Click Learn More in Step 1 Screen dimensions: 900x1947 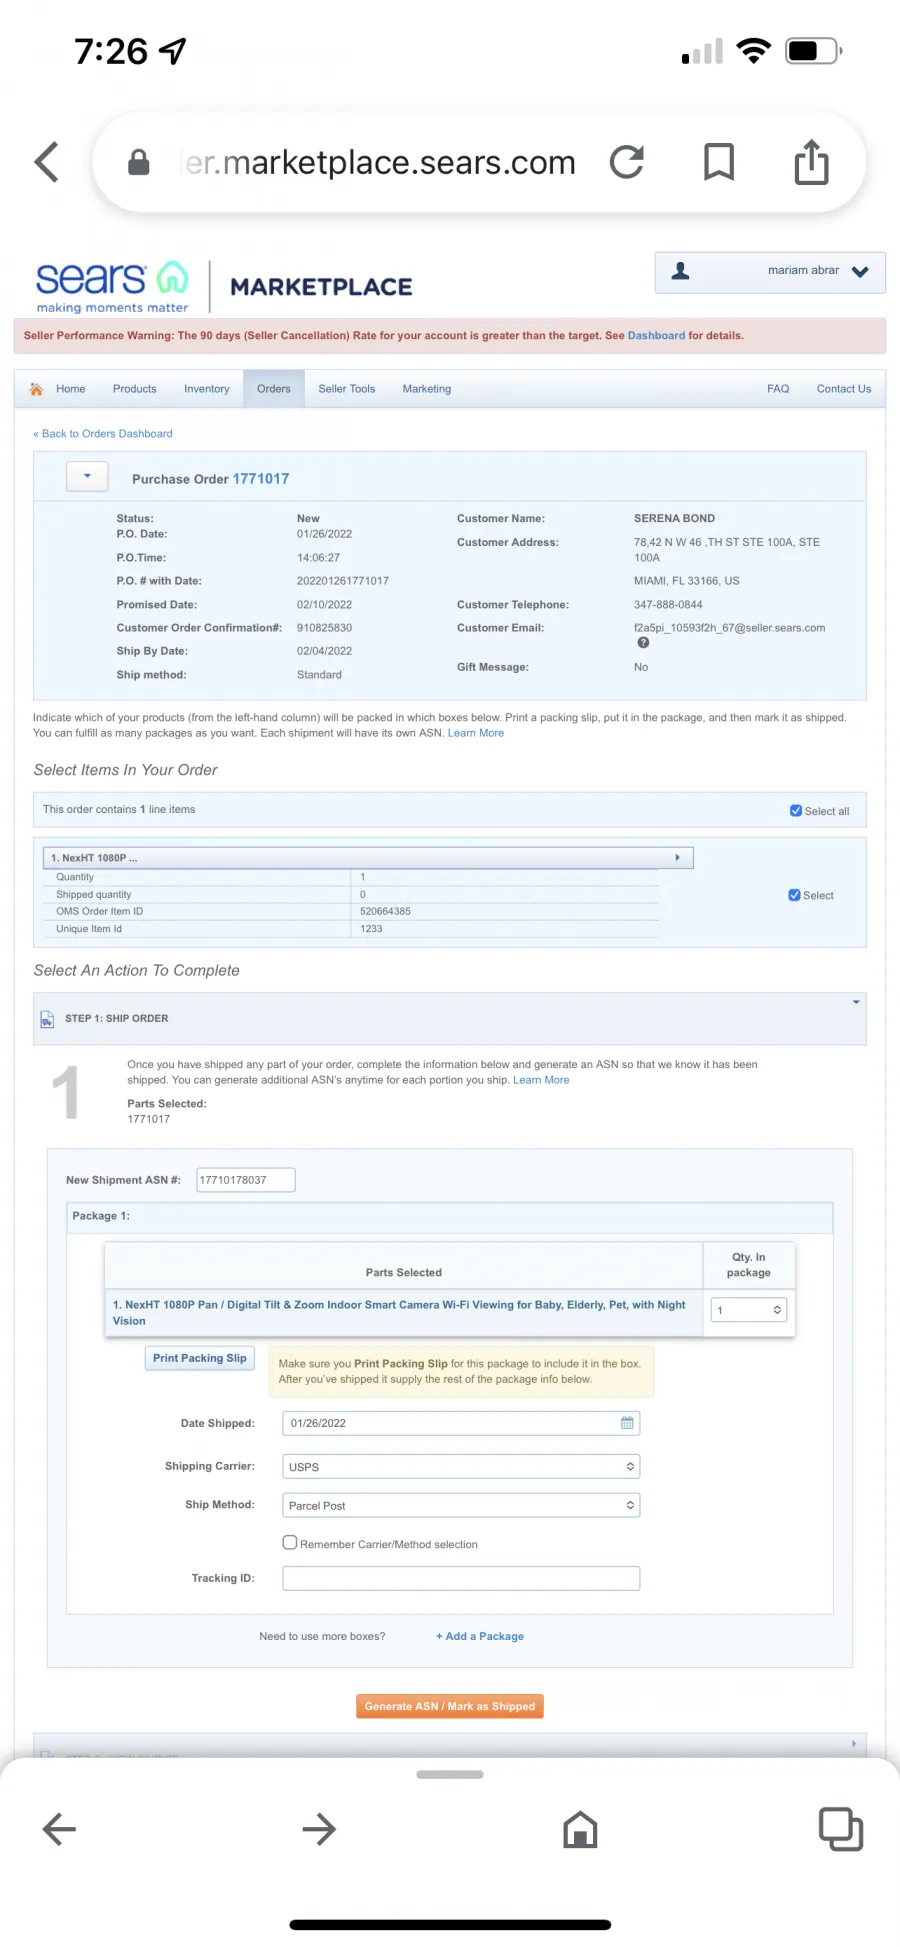click(541, 1080)
